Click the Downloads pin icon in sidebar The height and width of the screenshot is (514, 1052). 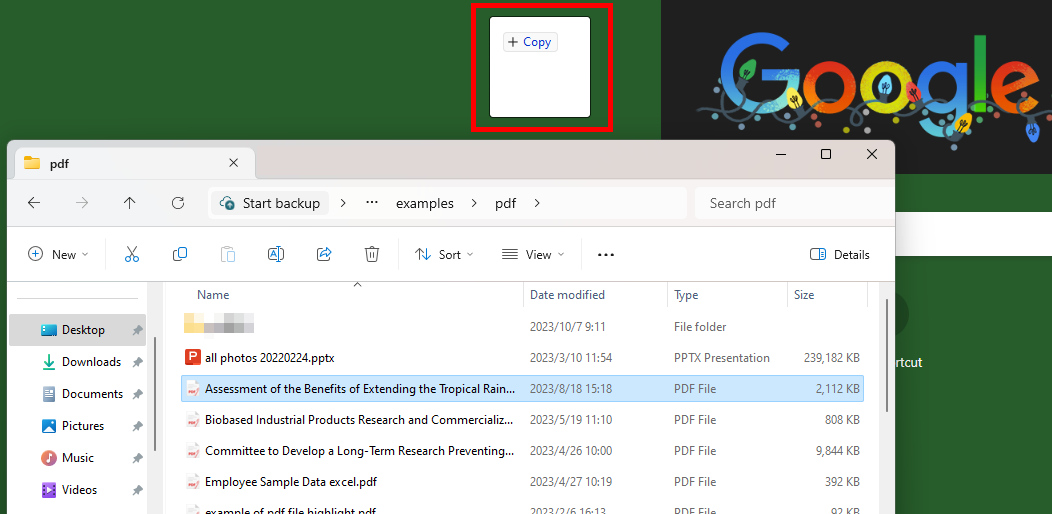click(x=138, y=362)
